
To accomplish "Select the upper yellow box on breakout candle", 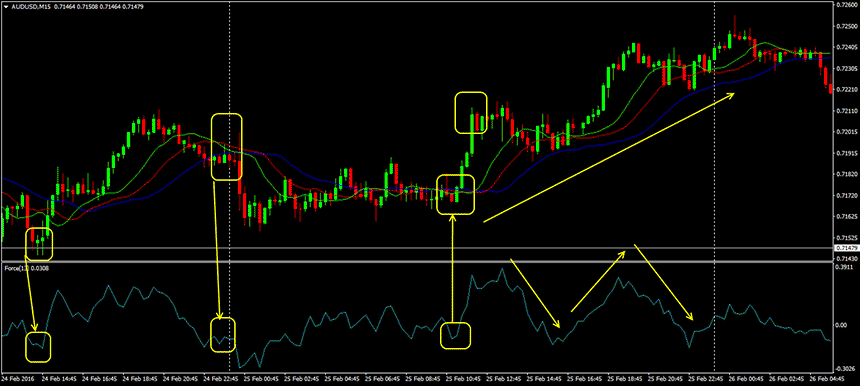I will click(x=471, y=112).
